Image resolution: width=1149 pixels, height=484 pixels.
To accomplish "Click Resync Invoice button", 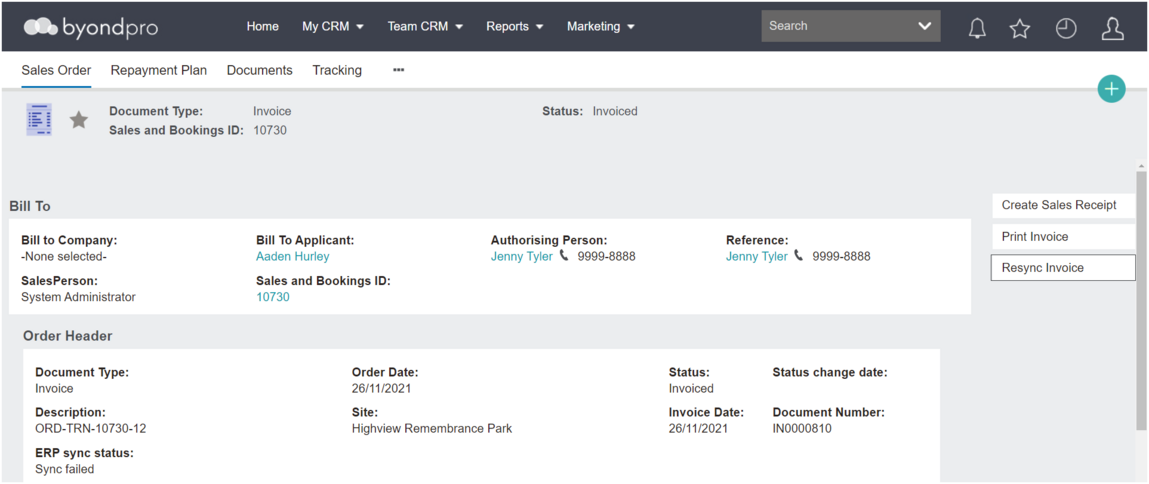I will point(1063,268).
